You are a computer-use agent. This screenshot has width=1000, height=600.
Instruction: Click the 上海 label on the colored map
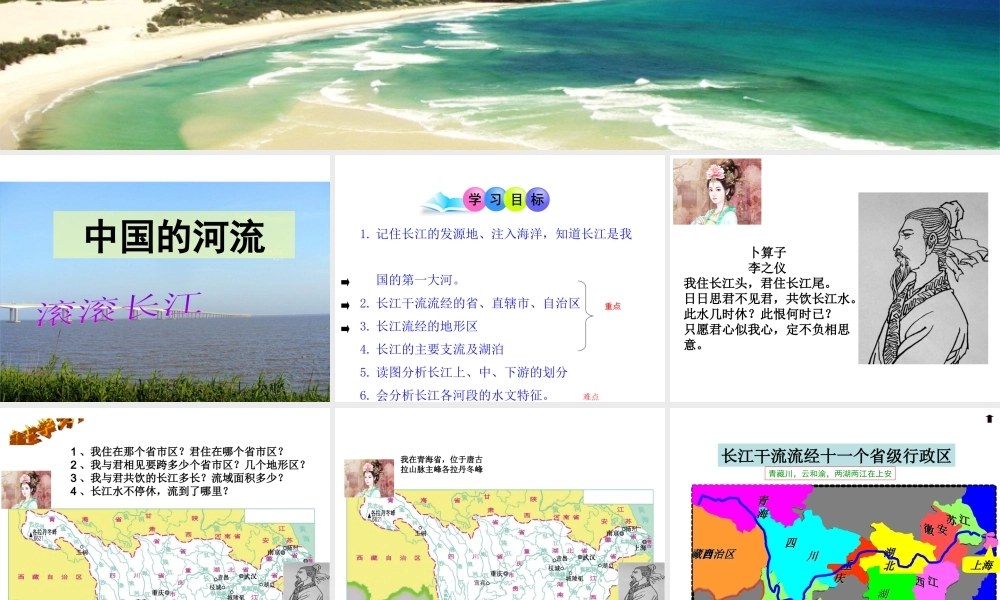pos(982,565)
